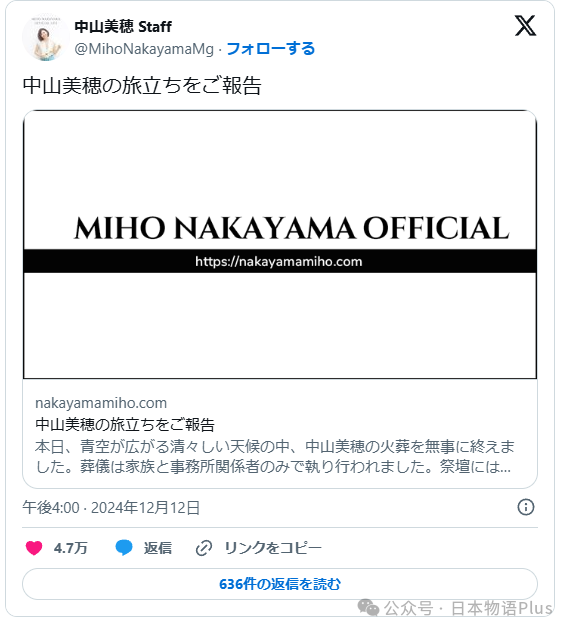
Task: Click the card description starting 本日、青空が広がる
Action: pyautogui.click(x=275, y=457)
